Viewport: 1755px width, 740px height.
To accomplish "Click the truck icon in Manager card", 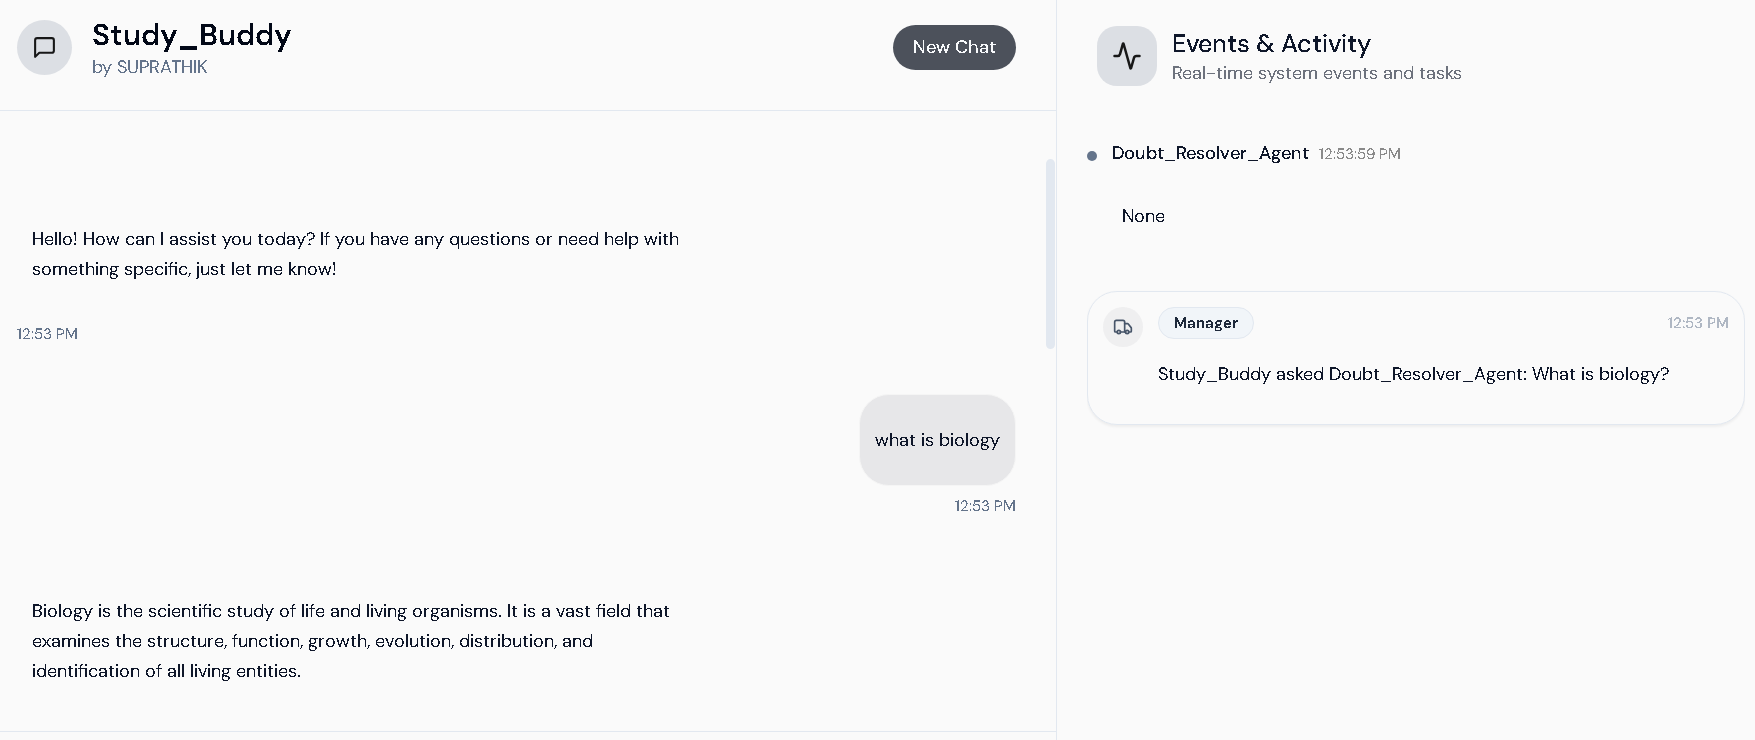I will pyautogui.click(x=1123, y=327).
